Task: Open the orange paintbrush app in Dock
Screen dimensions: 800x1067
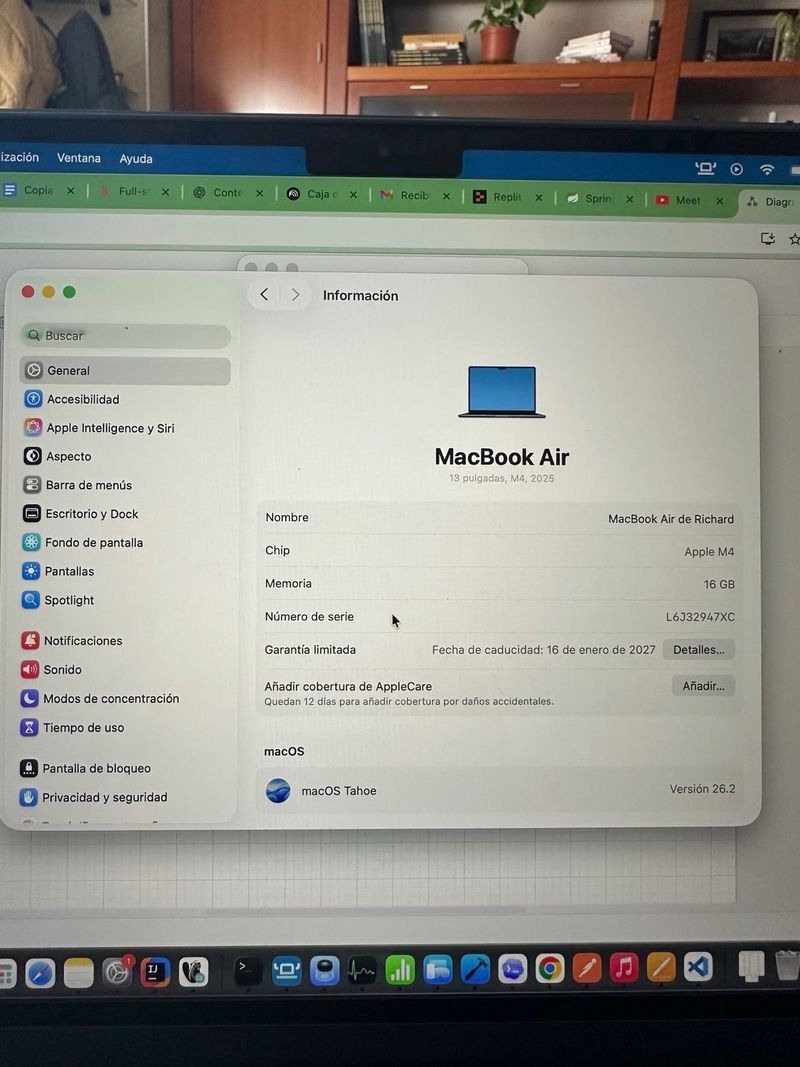Action: (x=586, y=968)
